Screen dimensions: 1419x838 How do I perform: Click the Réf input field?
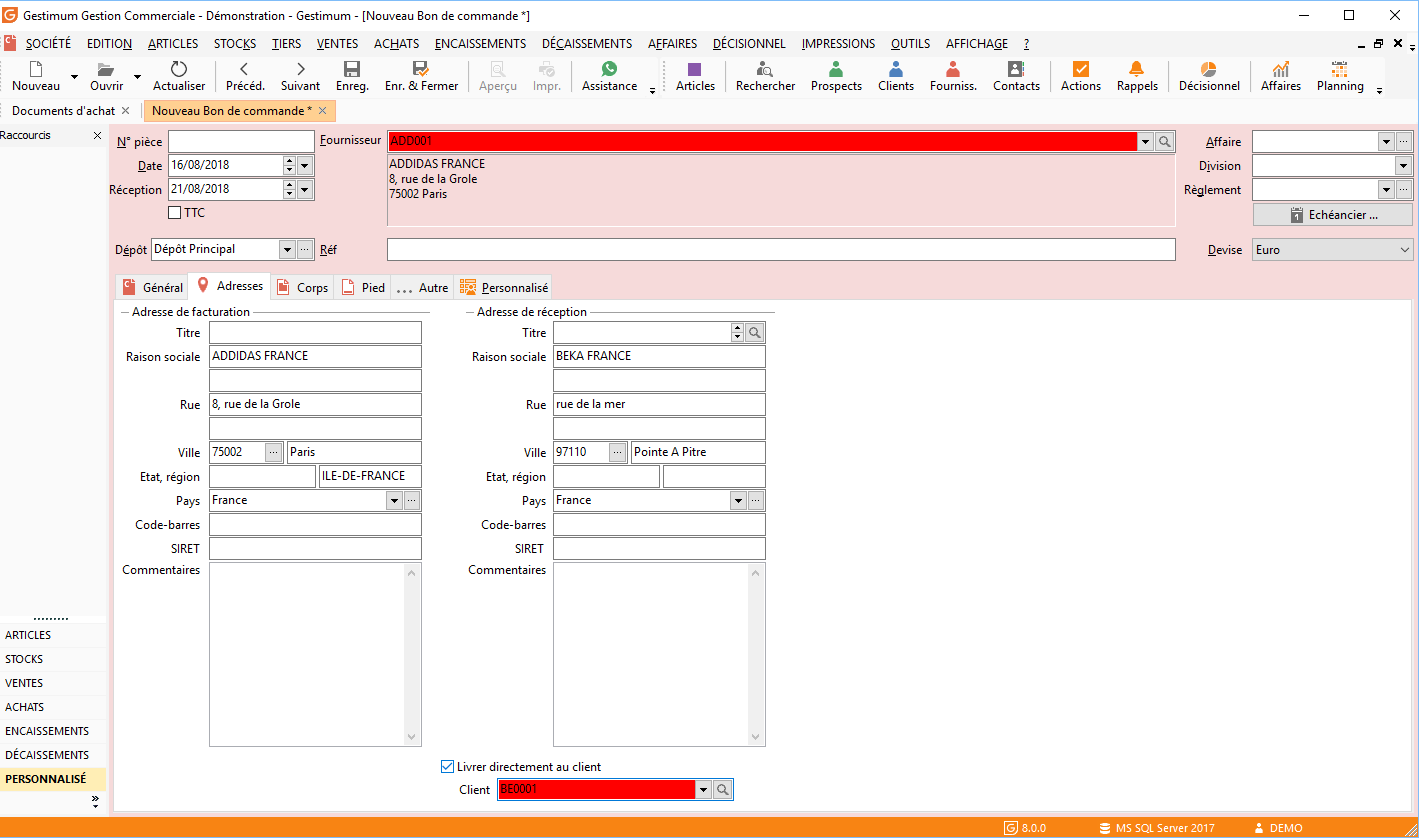pos(781,250)
